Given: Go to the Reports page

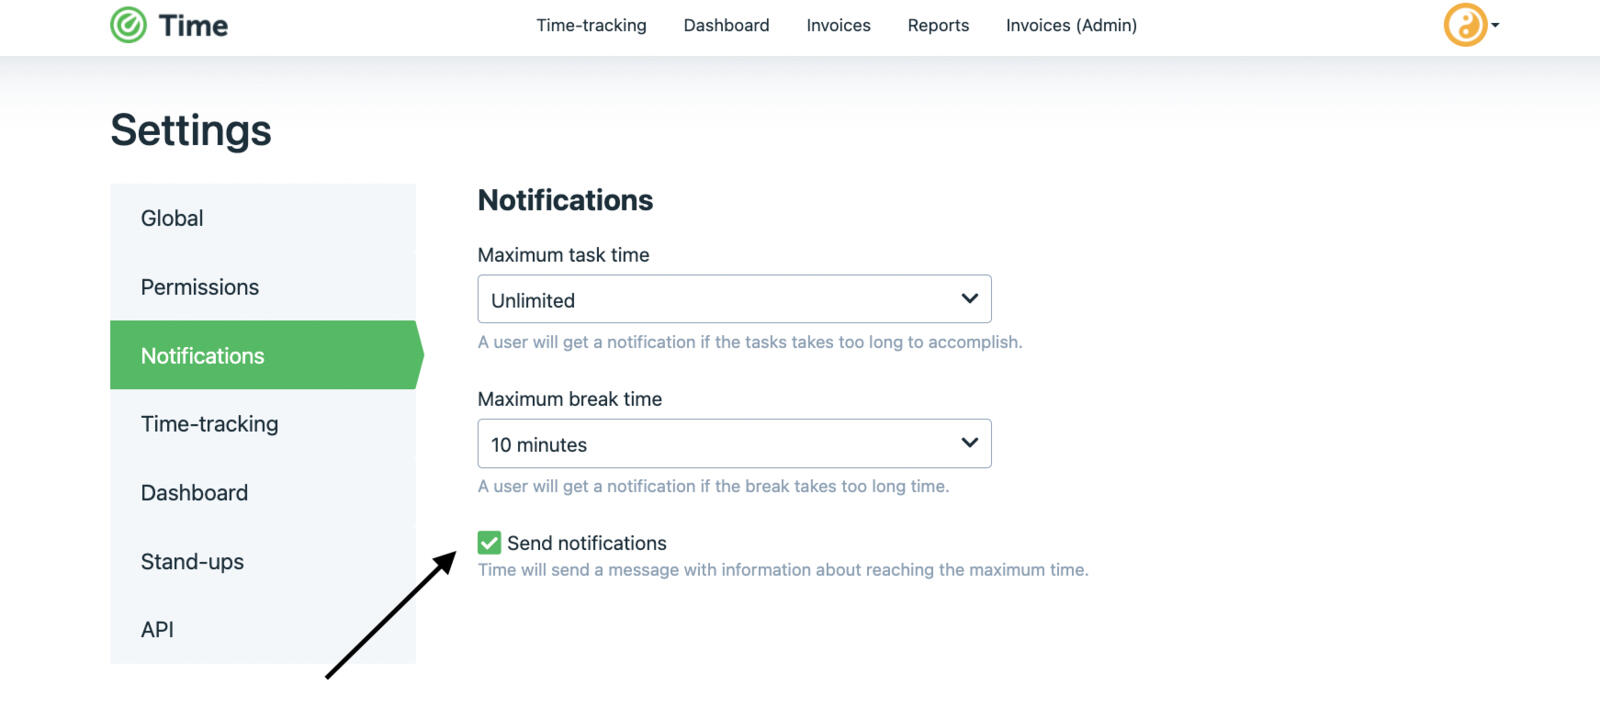Looking at the screenshot, I should [x=937, y=25].
